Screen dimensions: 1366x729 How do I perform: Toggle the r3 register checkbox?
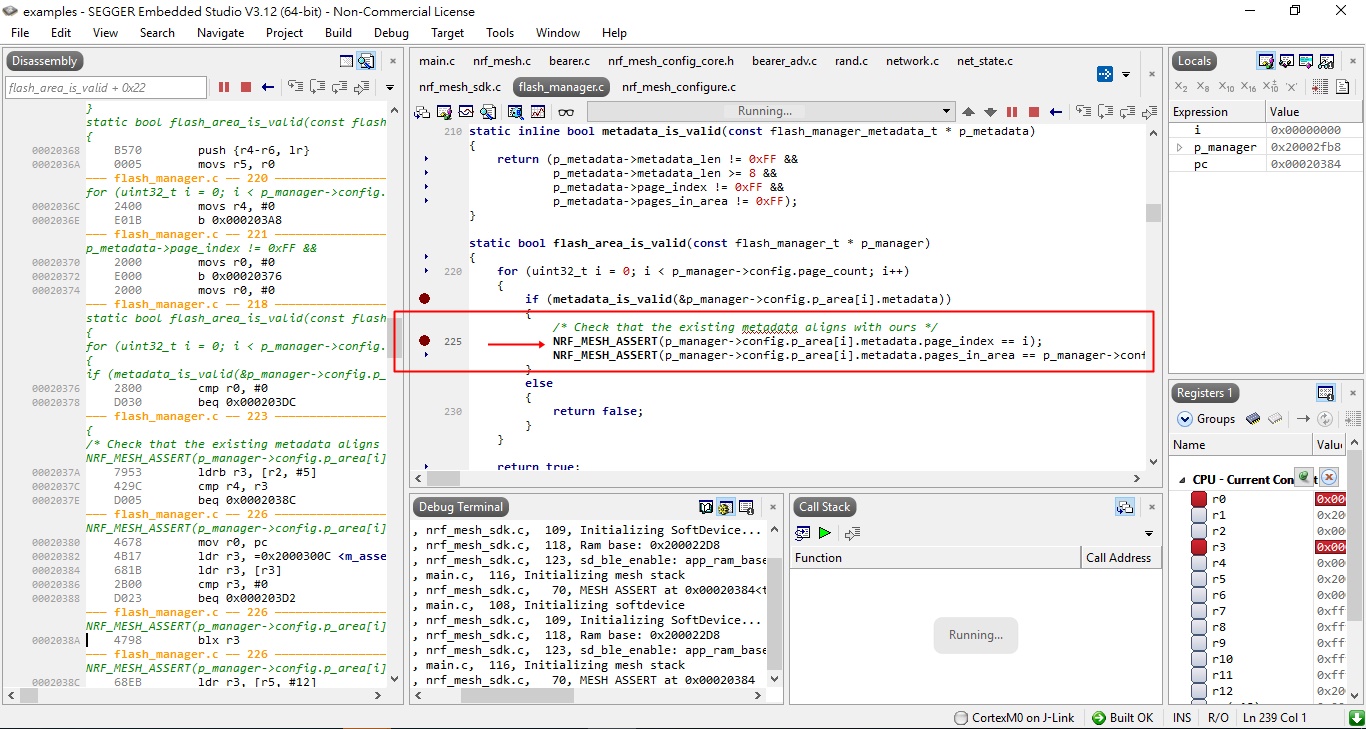1199,547
